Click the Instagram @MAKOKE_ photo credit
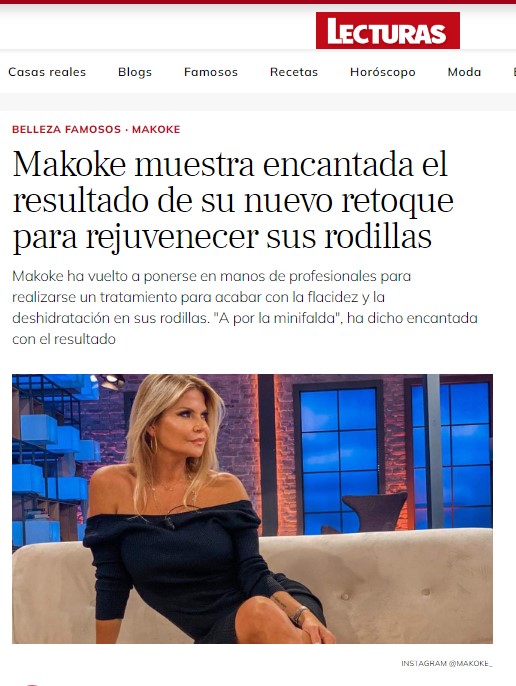 [446, 663]
